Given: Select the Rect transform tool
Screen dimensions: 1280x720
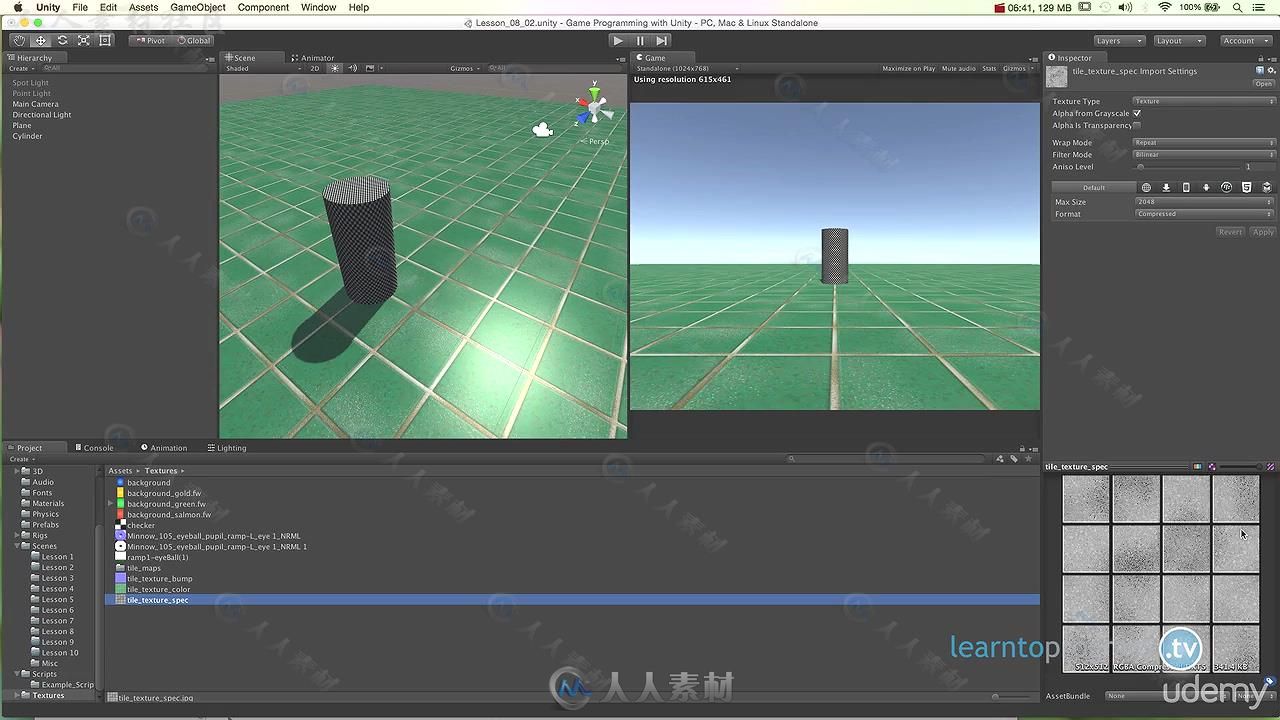Looking at the screenshot, I should (x=105, y=40).
